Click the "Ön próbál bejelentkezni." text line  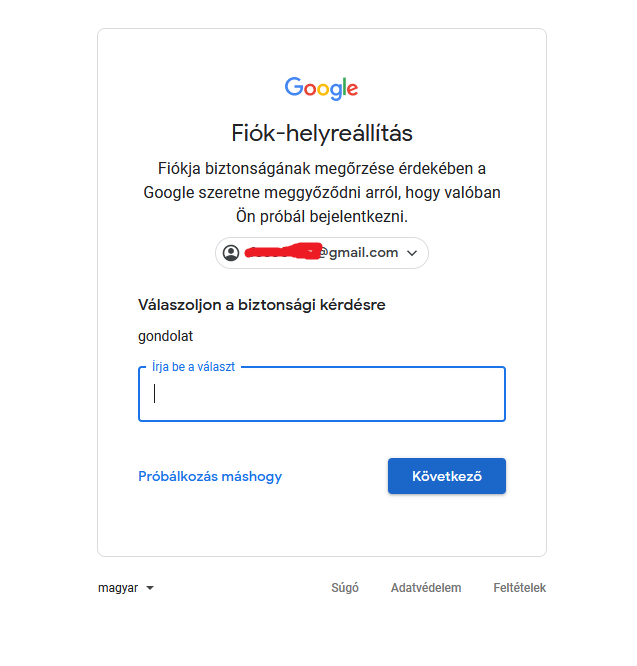[321, 216]
